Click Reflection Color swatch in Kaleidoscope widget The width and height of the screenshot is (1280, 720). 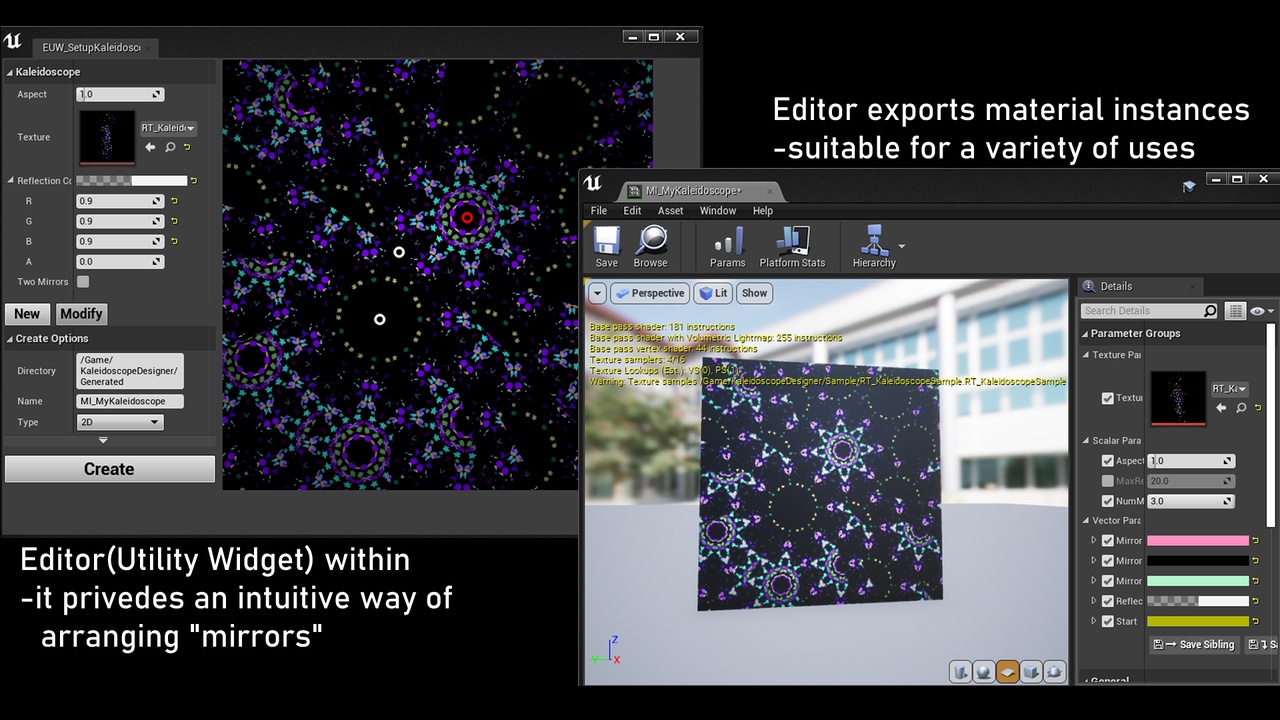(x=132, y=181)
